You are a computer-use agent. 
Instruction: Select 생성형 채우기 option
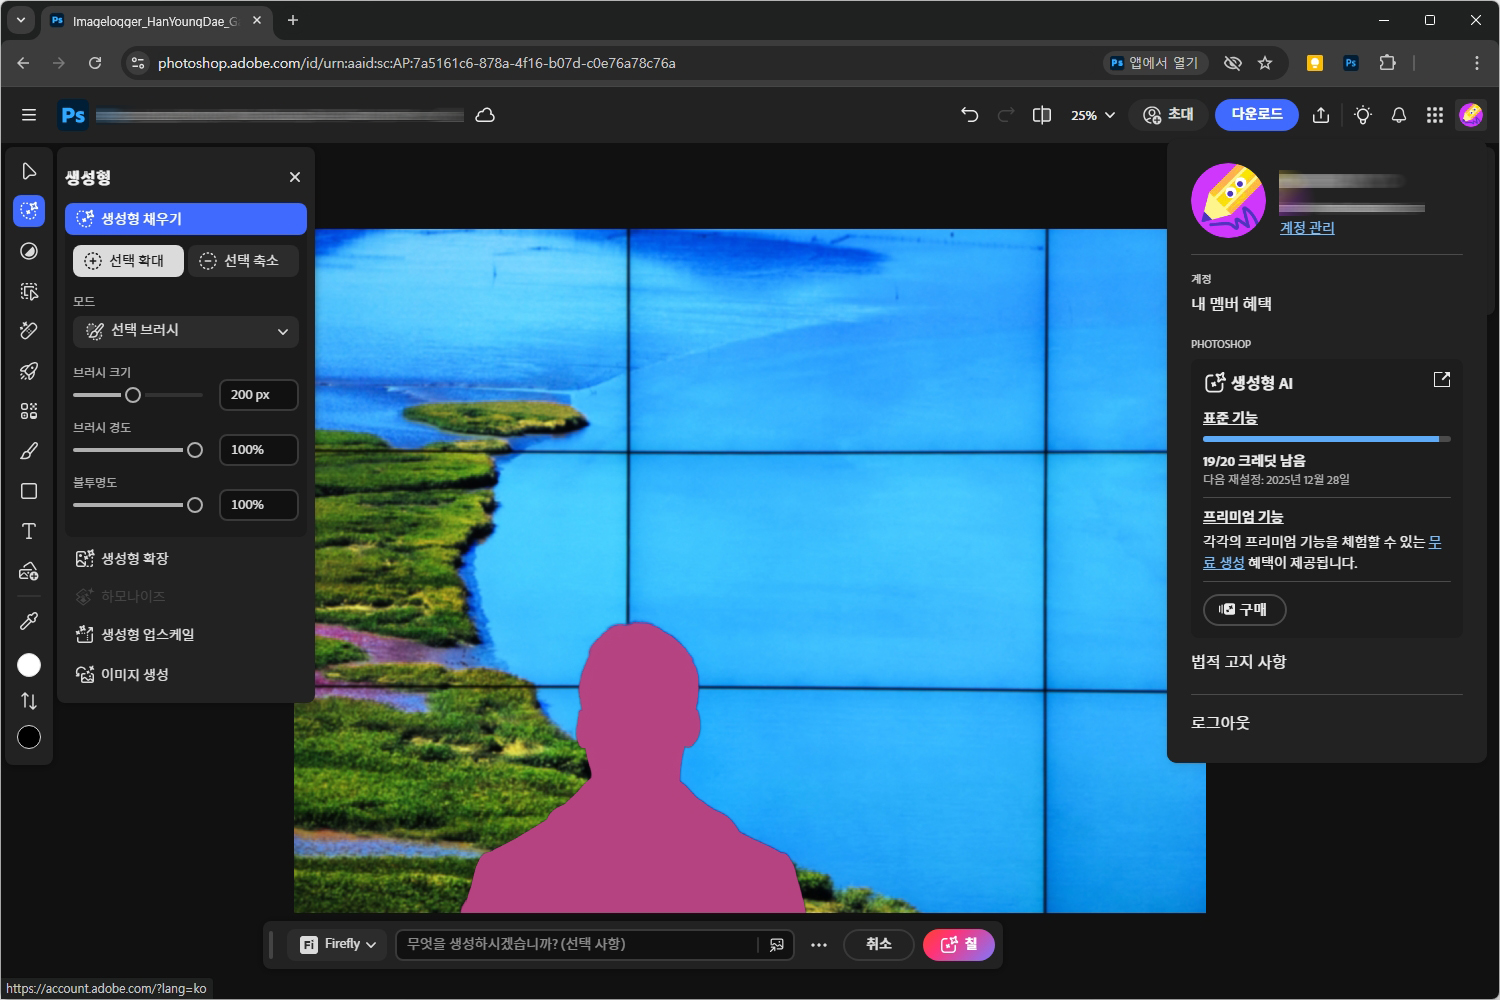coord(186,219)
